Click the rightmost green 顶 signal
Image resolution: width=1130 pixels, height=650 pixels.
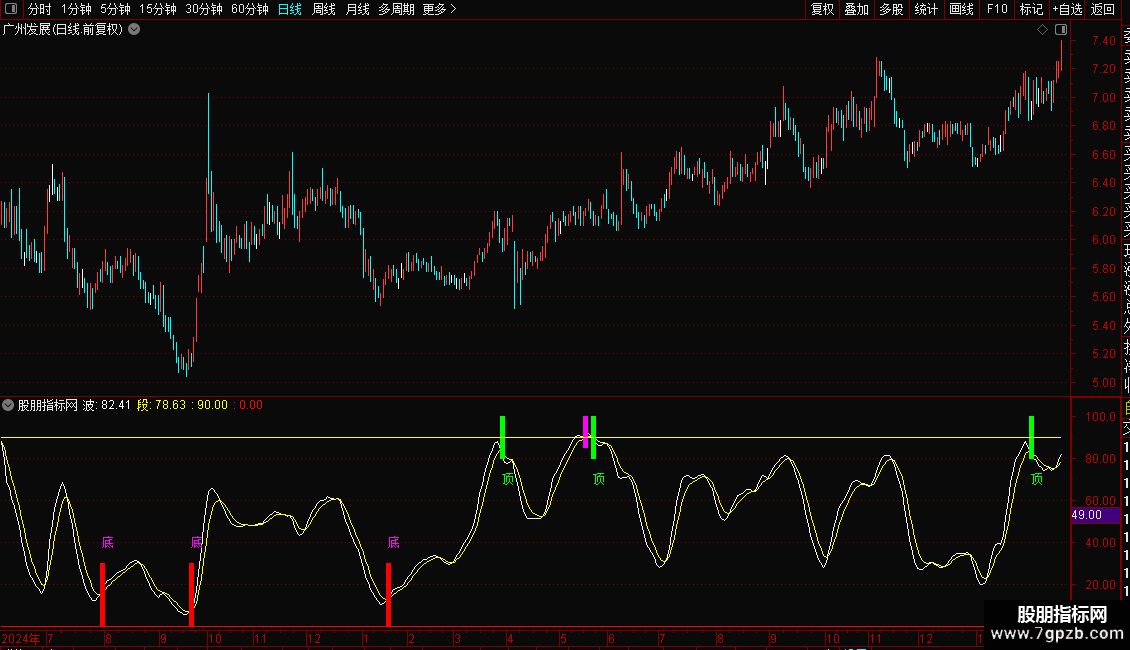tap(1037, 479)
